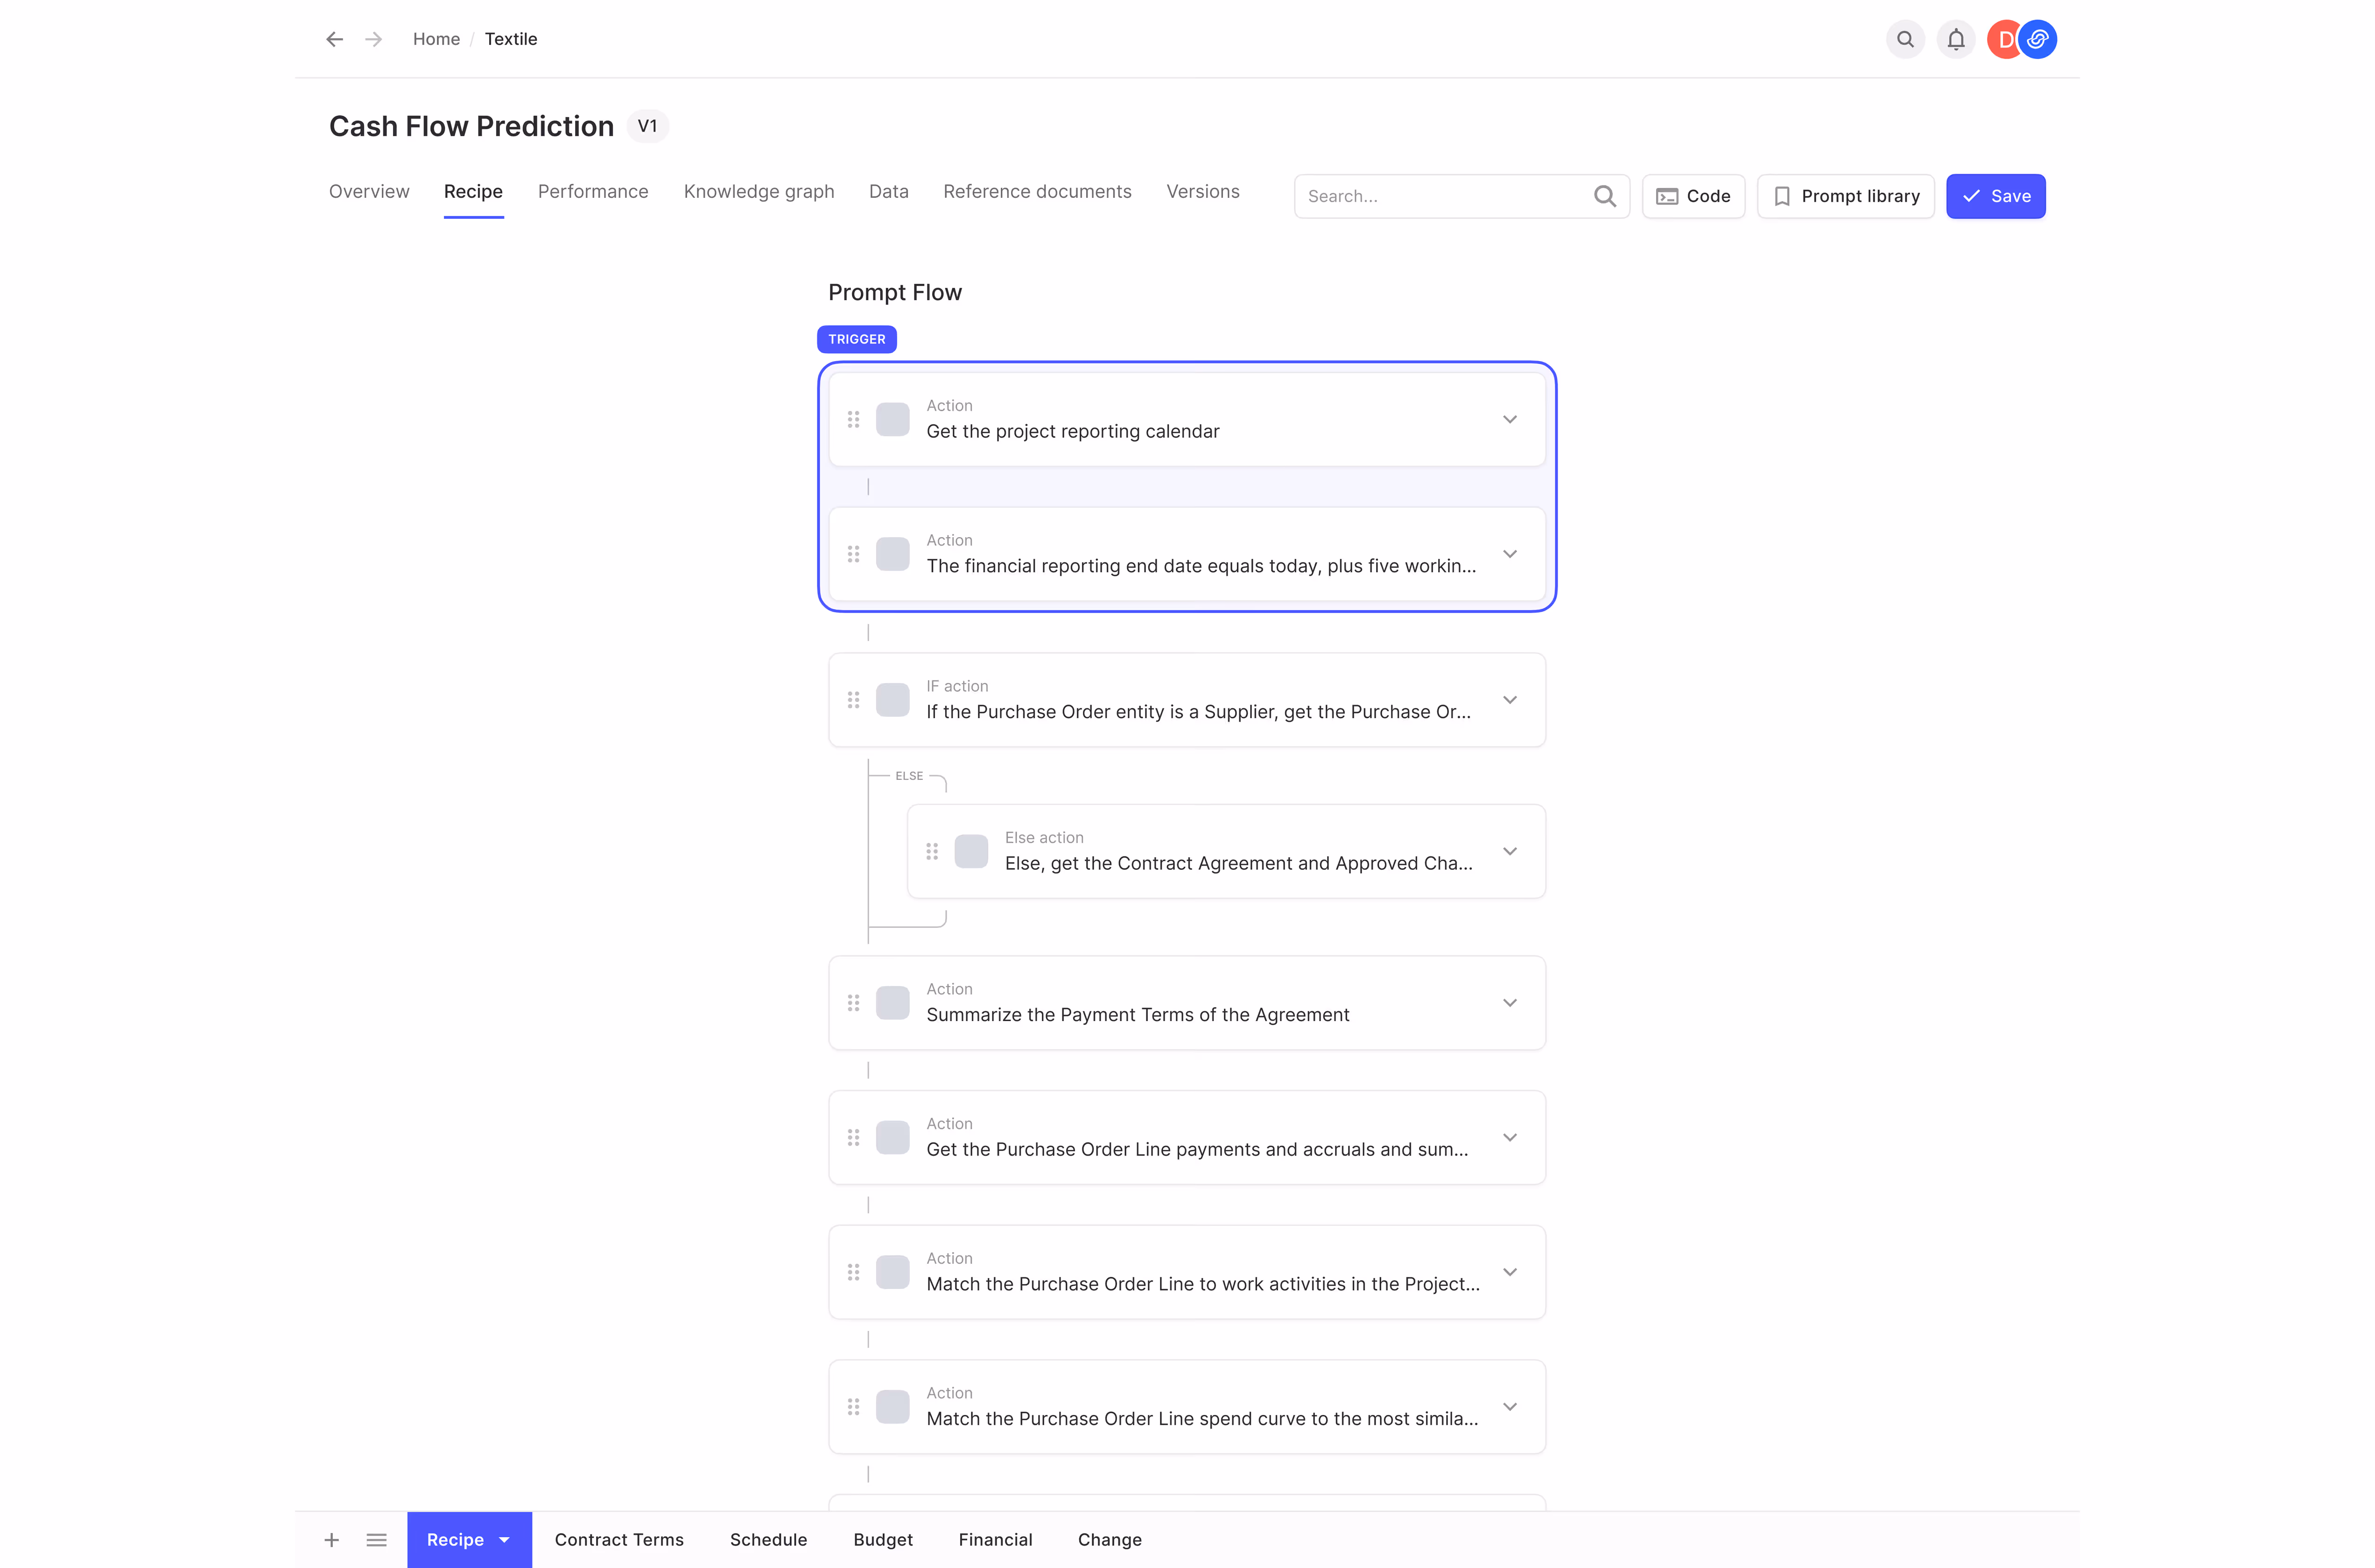This screenshot has height=1568, width=2375.
Task: Open the Contract Terms bottom tab
Action: [x=619, y=1539]
